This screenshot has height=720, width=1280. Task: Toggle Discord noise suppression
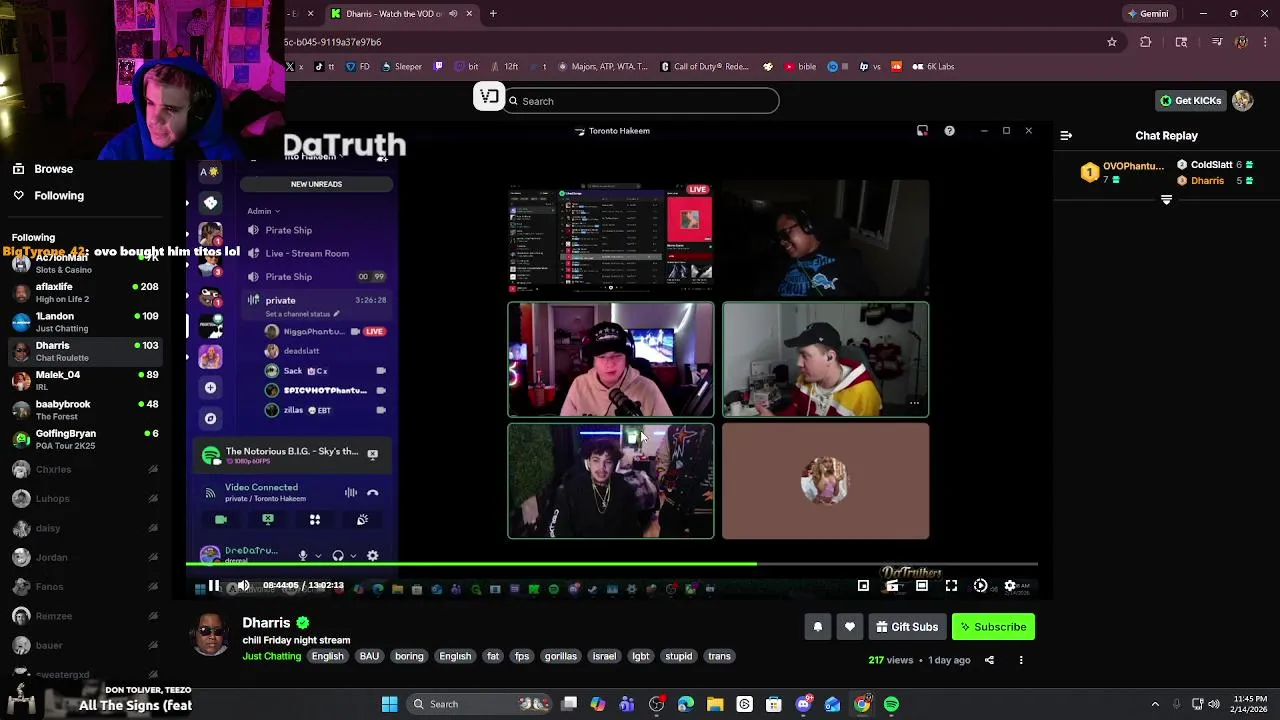click(x=351, y=493)
